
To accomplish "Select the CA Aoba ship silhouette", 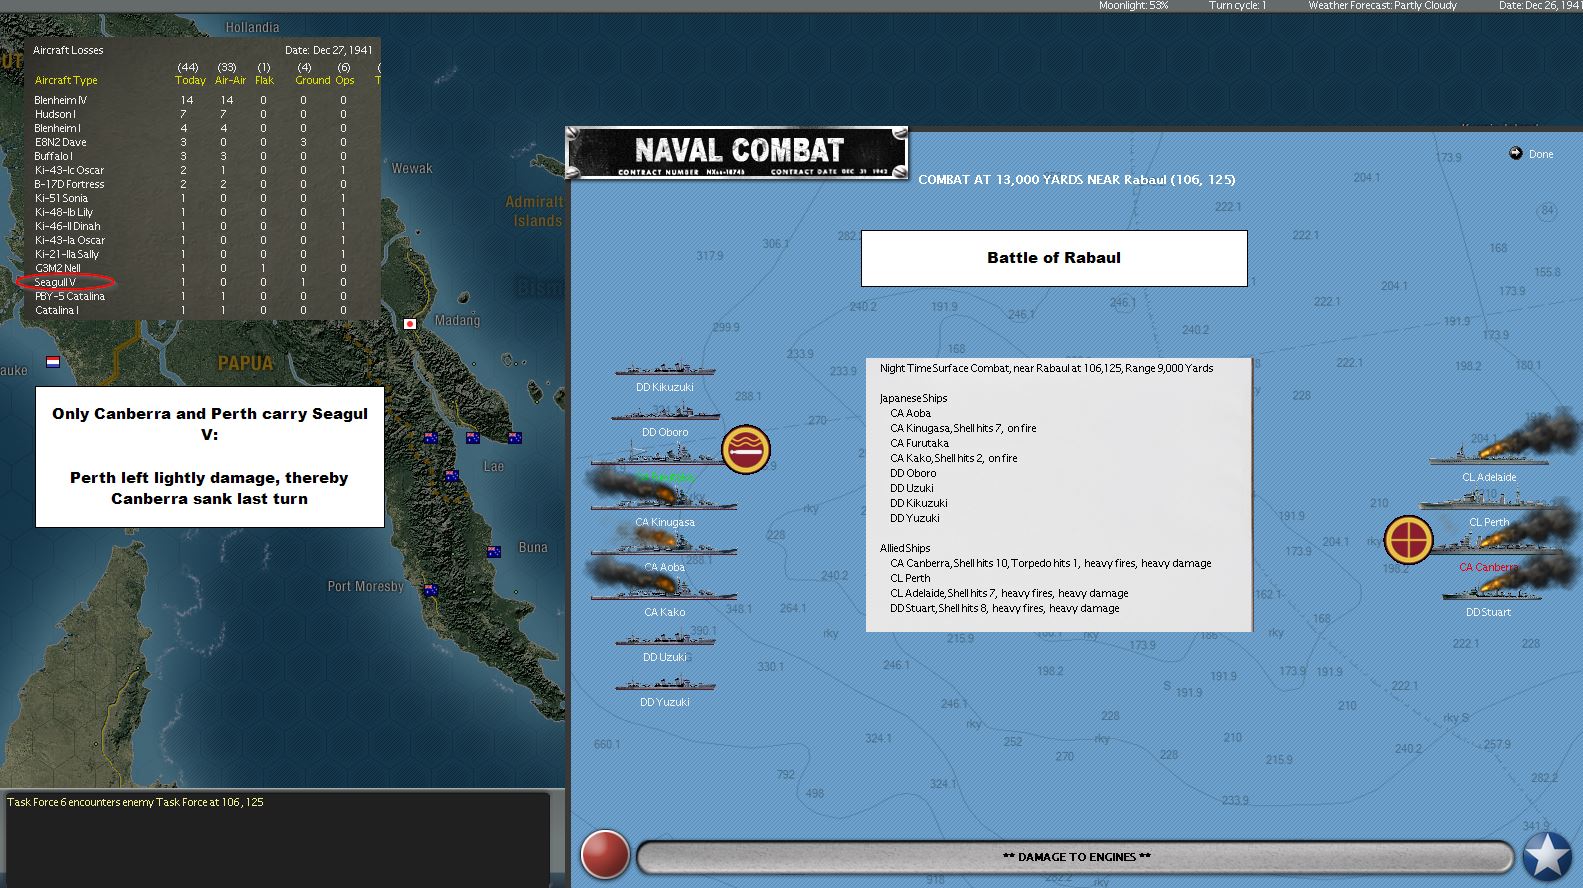I will (x=664, y=543).
